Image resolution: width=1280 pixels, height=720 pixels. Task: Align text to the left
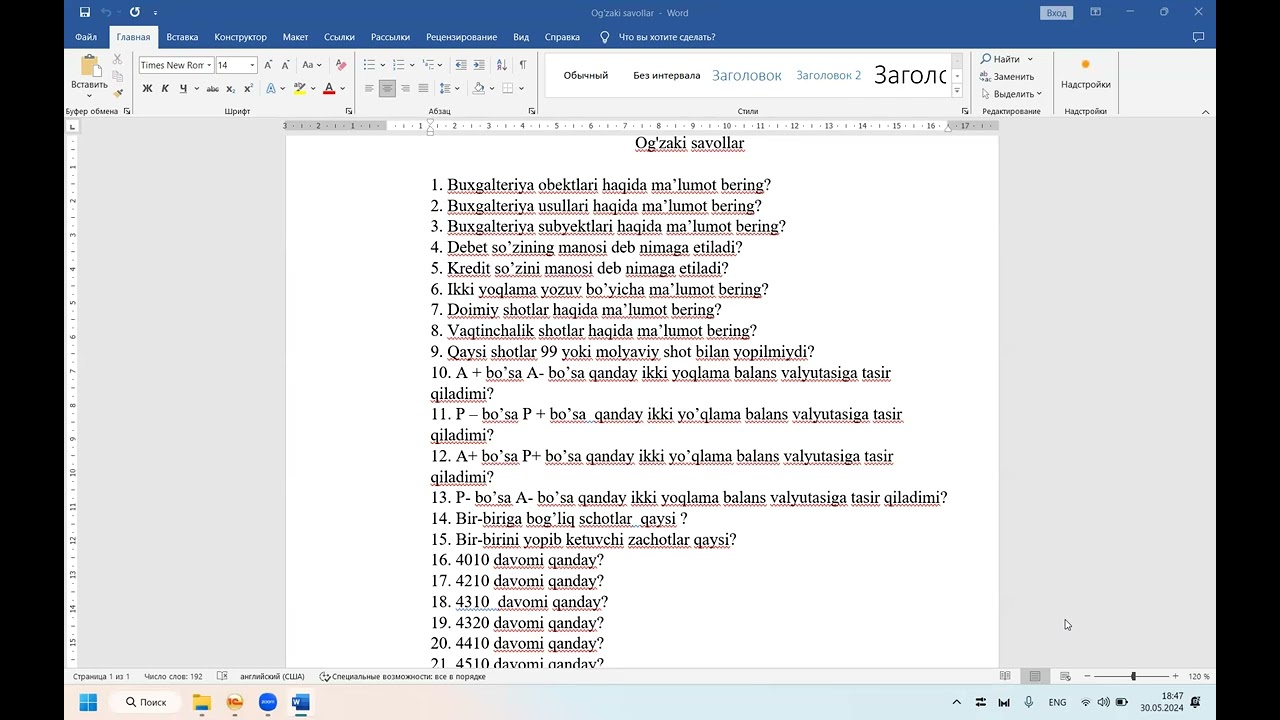pyautogui.click(x=369, y=89)
